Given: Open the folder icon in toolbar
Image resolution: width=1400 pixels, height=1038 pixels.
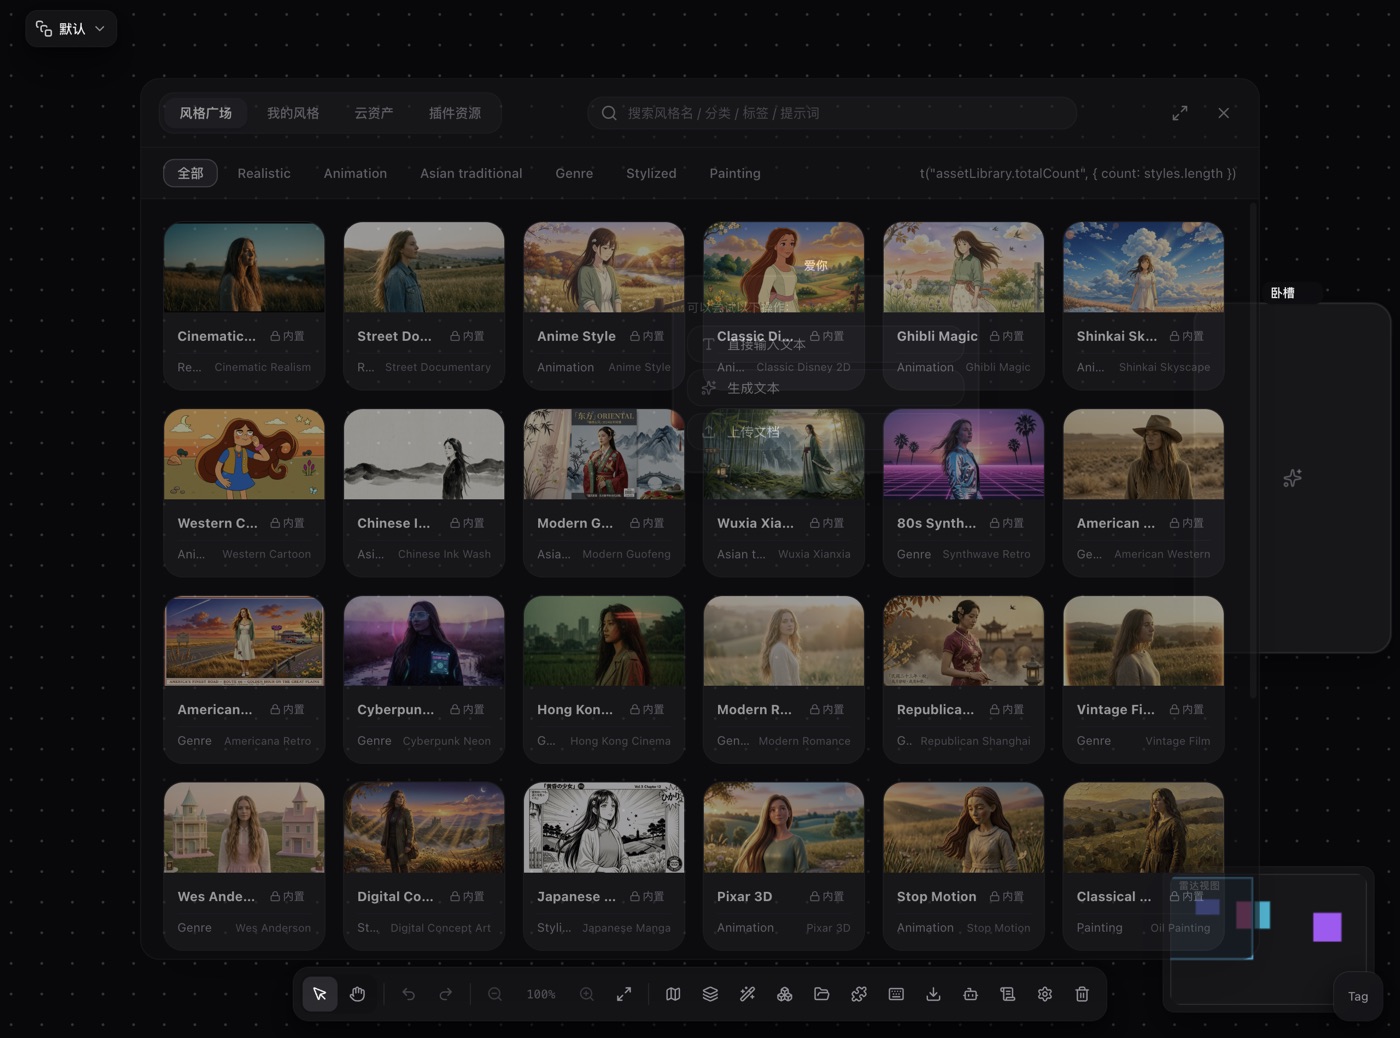Looking at the screenshot, I should tap(822, 994).
